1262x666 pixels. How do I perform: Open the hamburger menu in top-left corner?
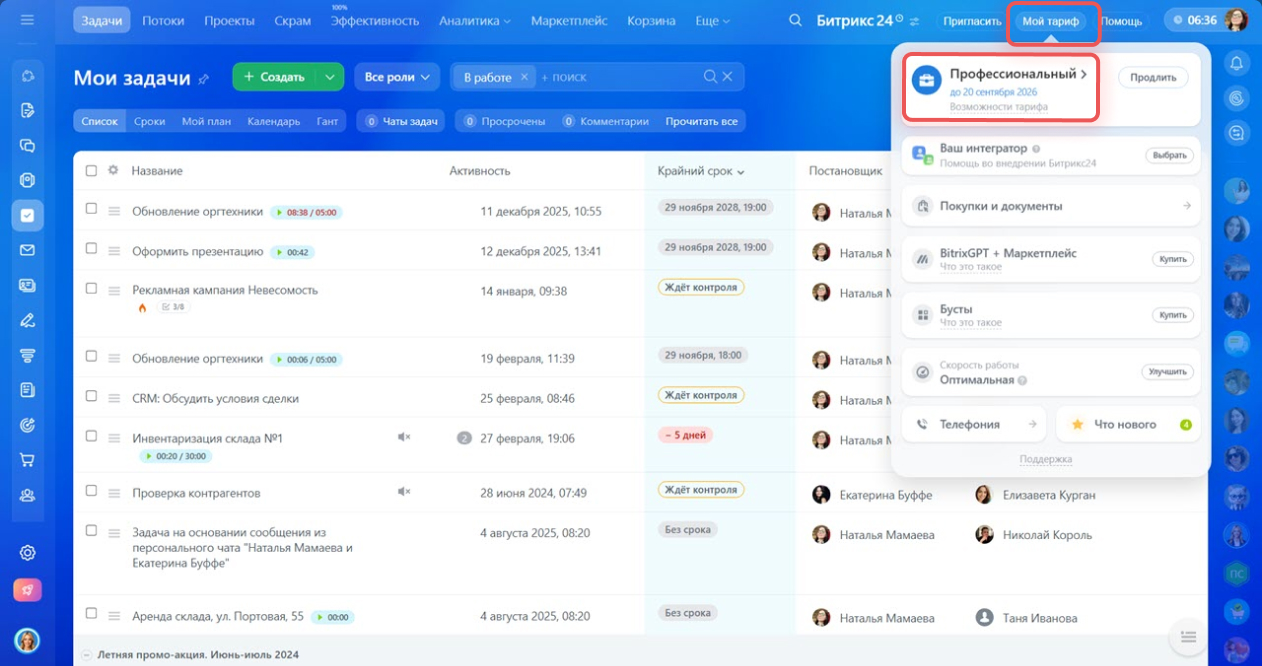[27, 20]
